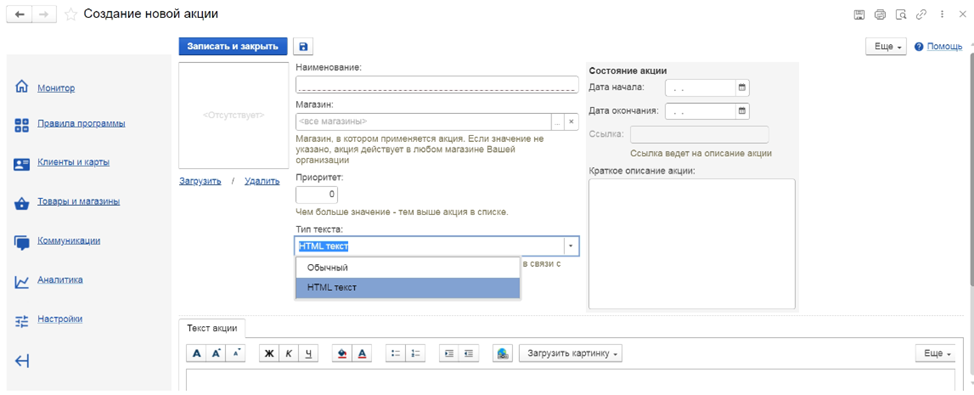This screenshot has width=974, height=395.
Task: Open calendar for Дата окончания
Action: (x=742, y=111)
